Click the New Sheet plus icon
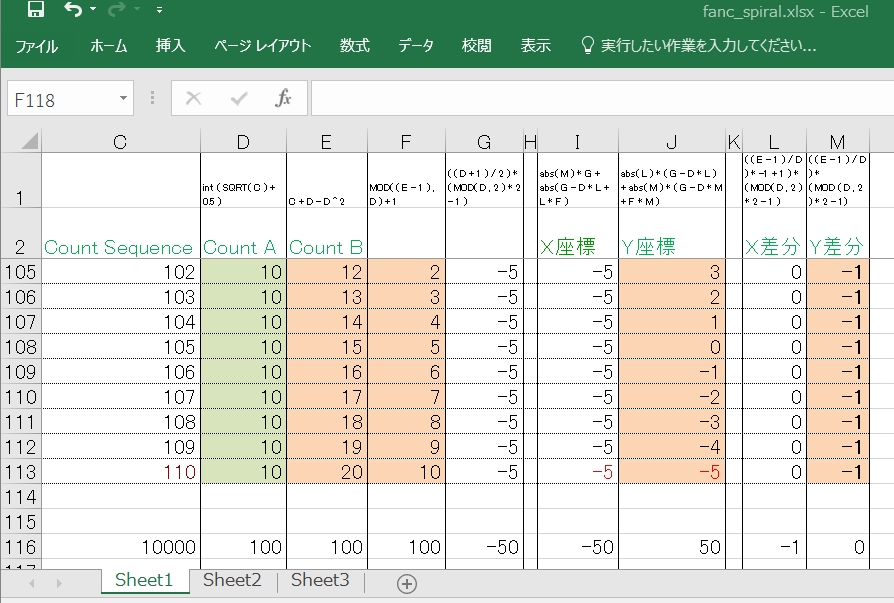 pyautogui.click(x=407, y=584)
